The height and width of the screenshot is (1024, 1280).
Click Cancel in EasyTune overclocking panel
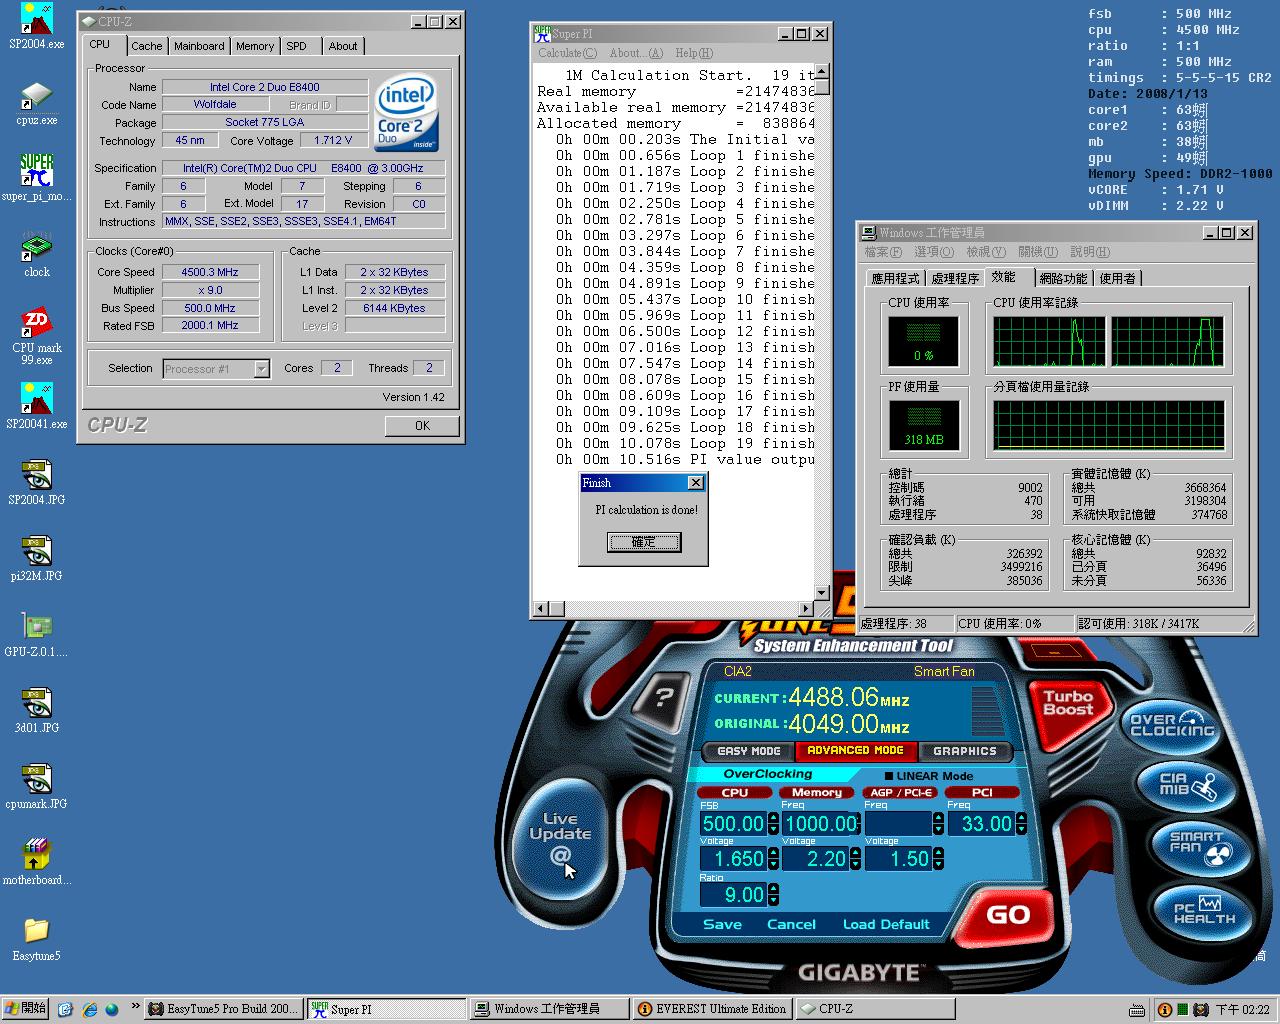791,924
